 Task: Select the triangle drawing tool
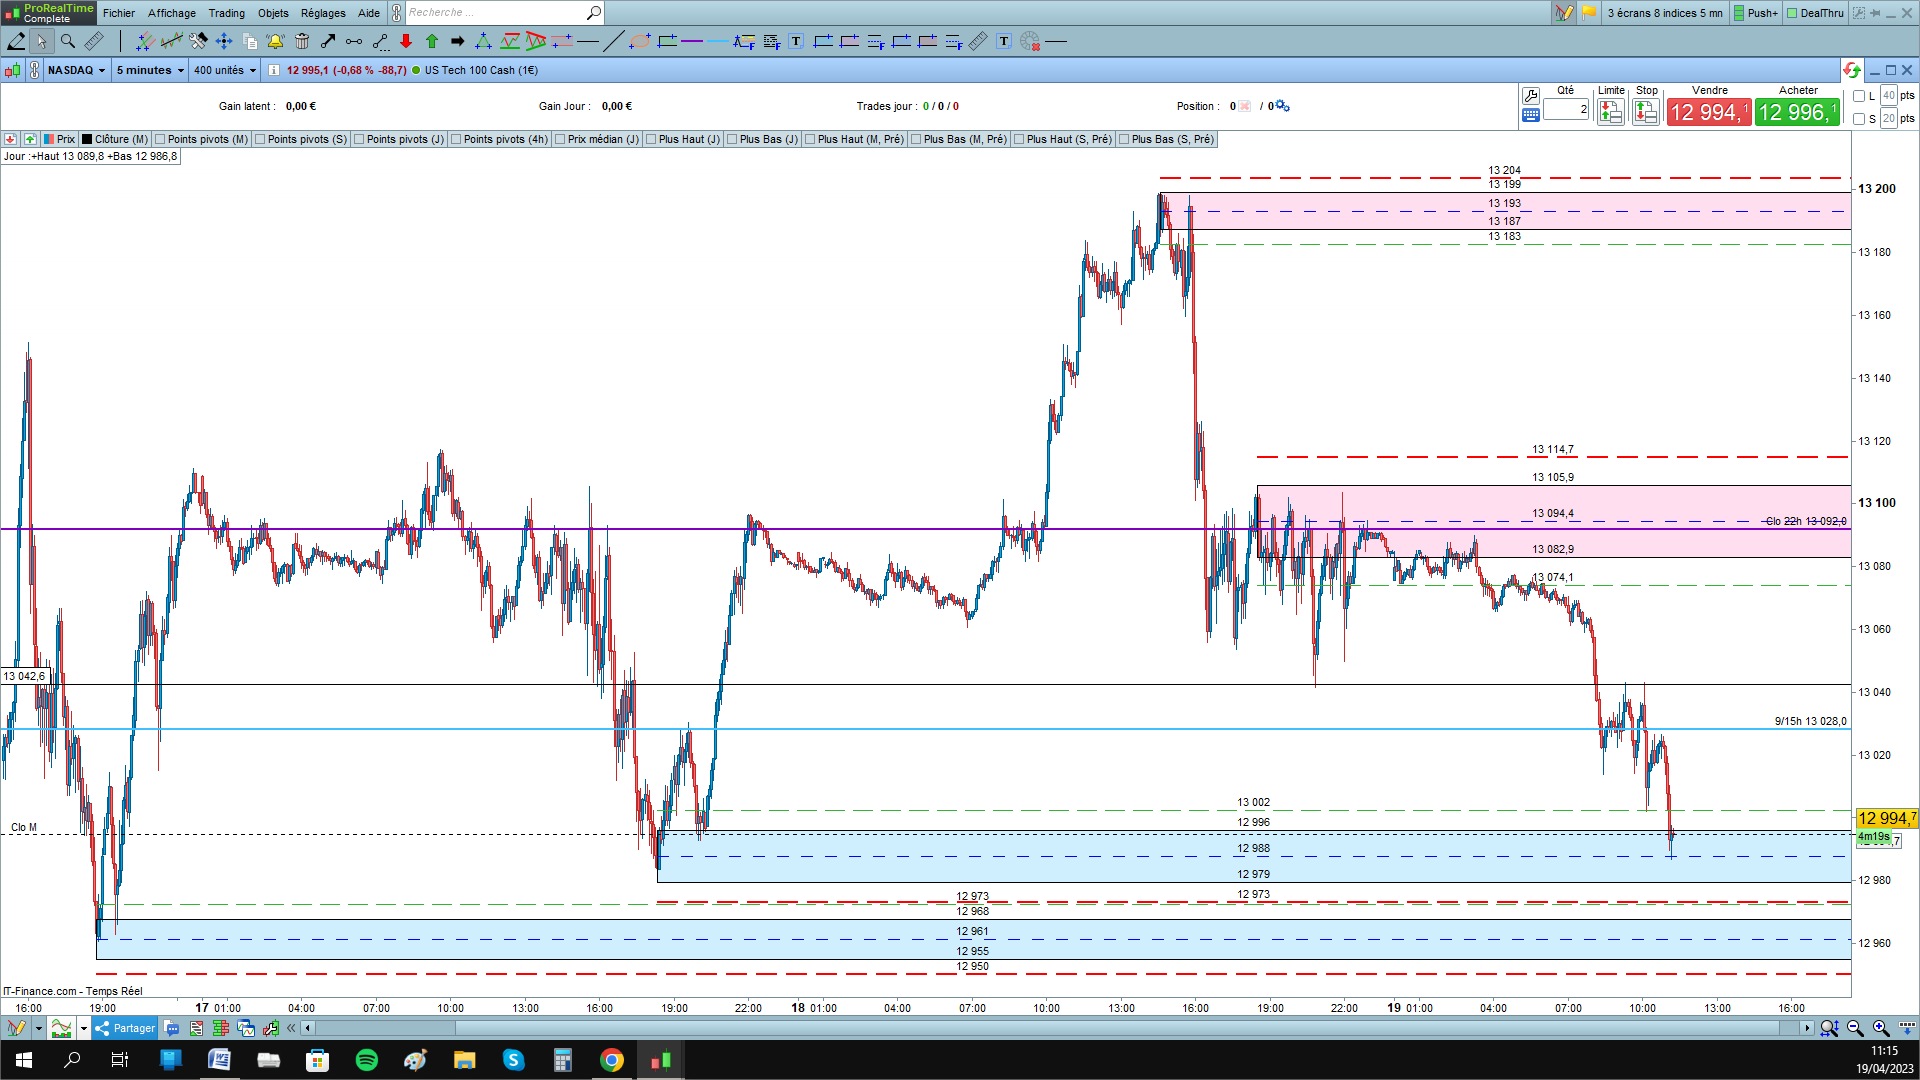coord(483,41)
